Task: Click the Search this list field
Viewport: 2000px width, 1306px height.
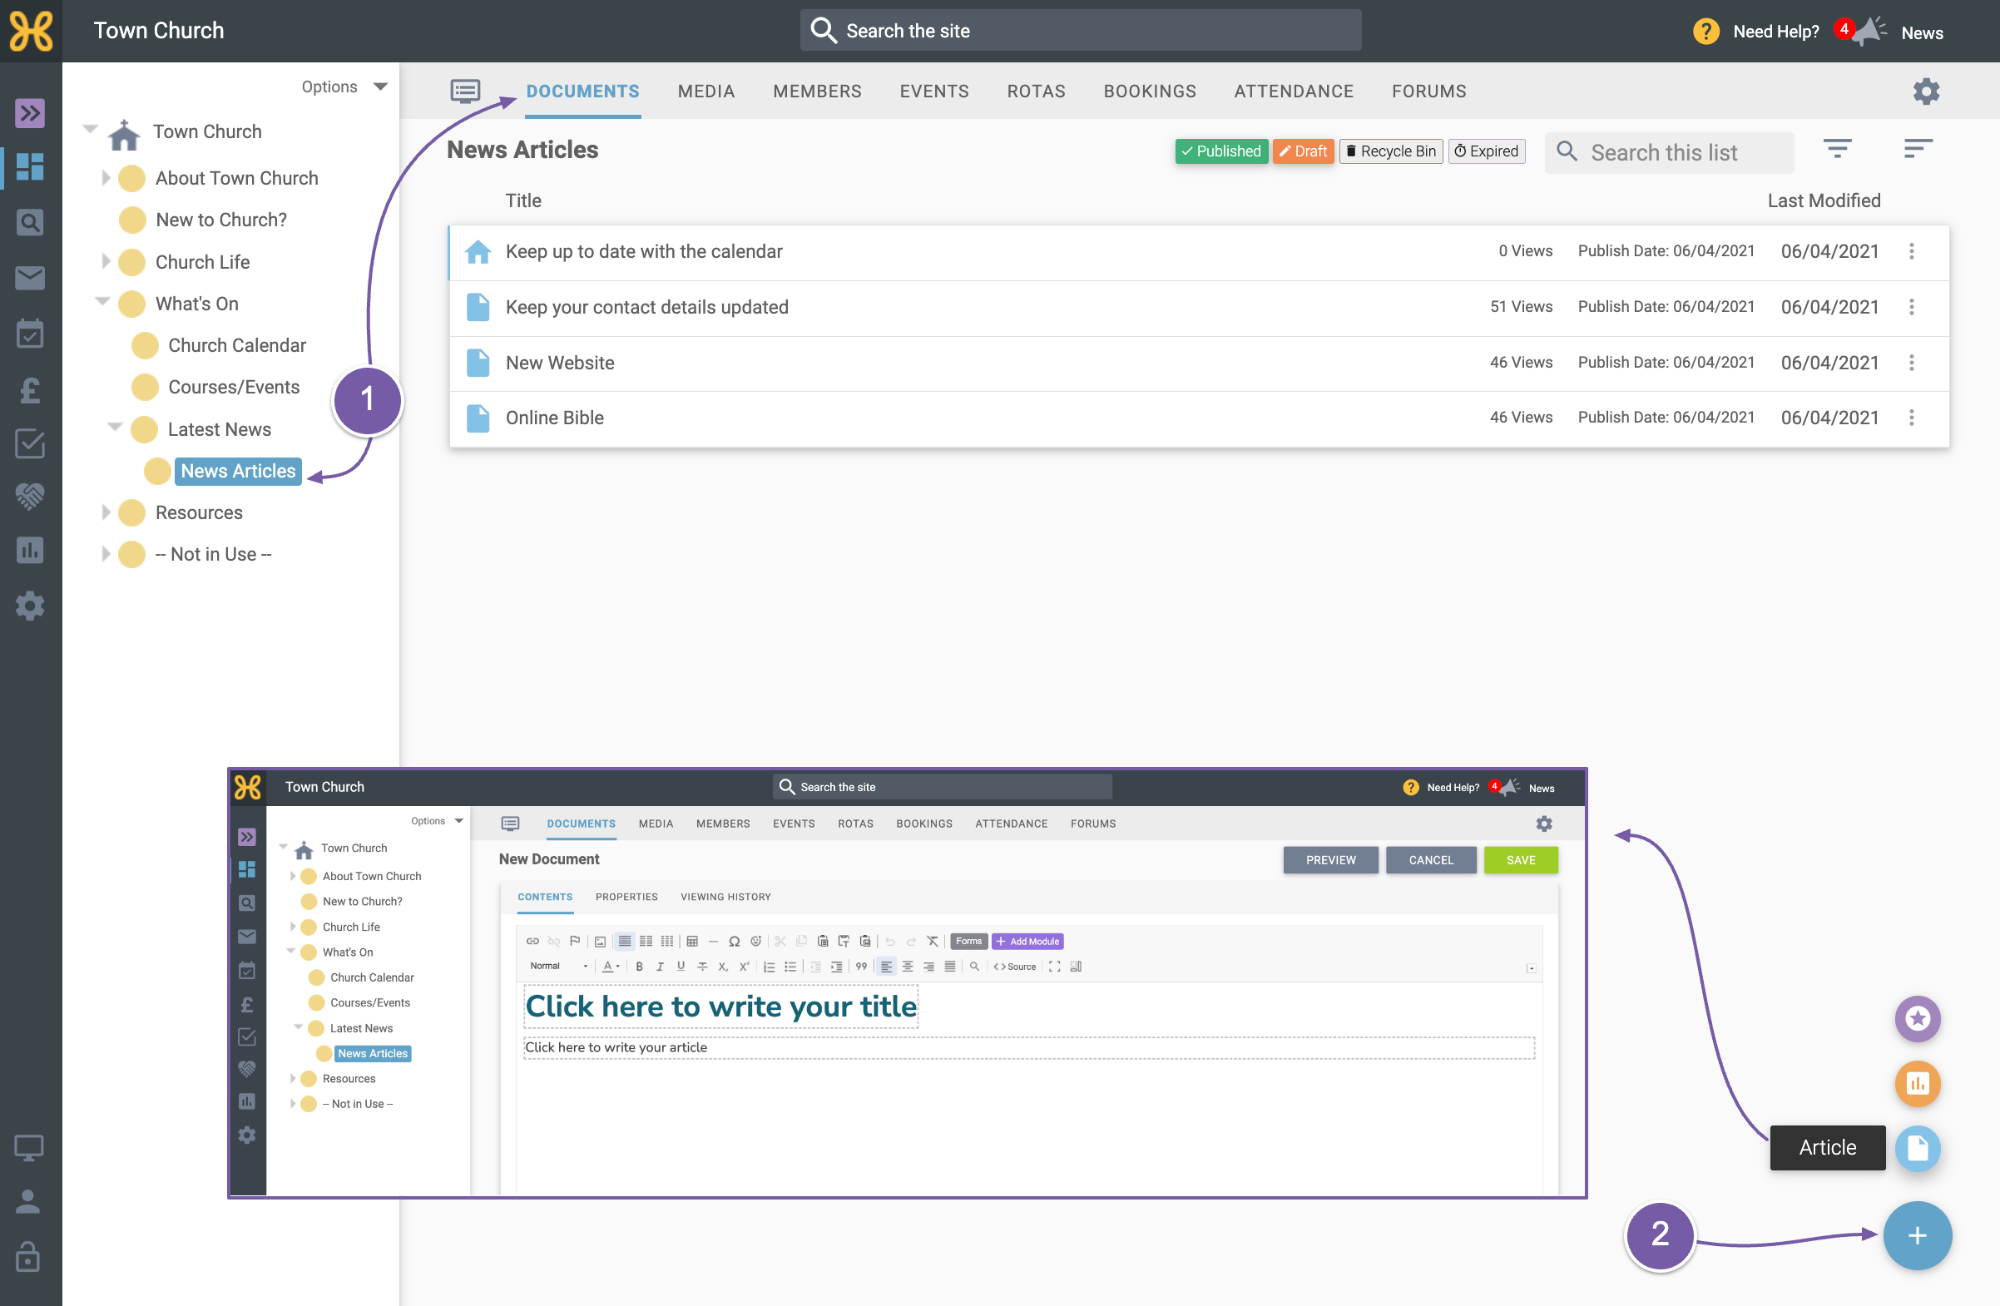Action: coord(1670,152)
